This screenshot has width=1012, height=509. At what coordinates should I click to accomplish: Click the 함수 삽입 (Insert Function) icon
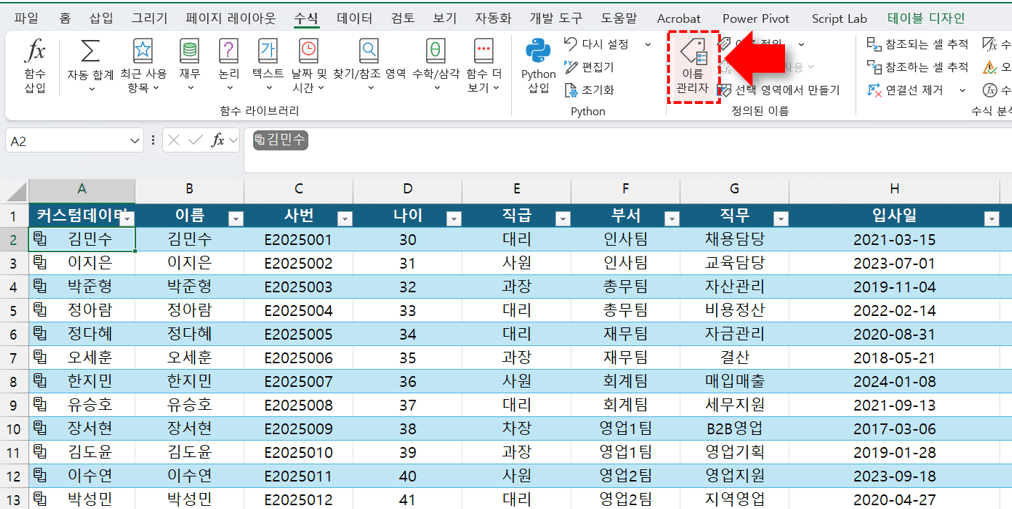[35, 52]
